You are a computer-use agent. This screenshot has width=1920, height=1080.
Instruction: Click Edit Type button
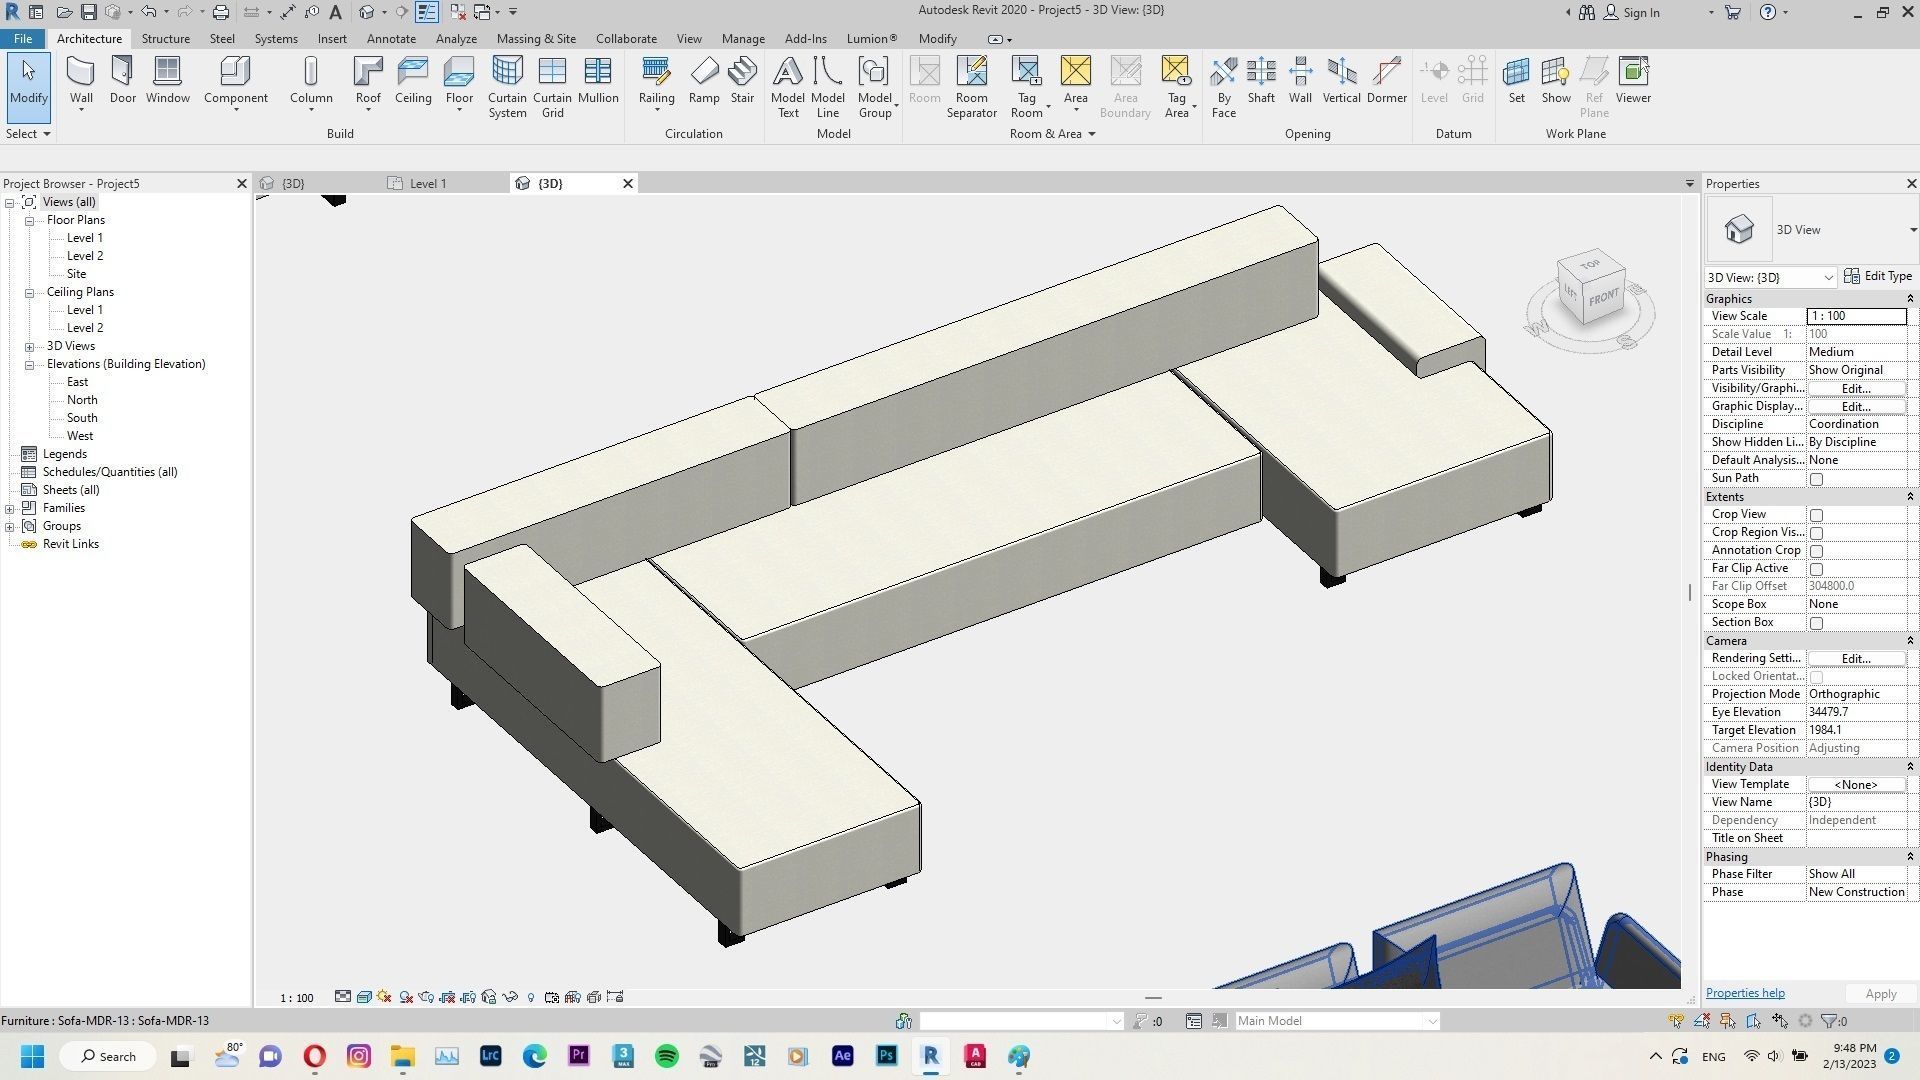pos(1878,276)
